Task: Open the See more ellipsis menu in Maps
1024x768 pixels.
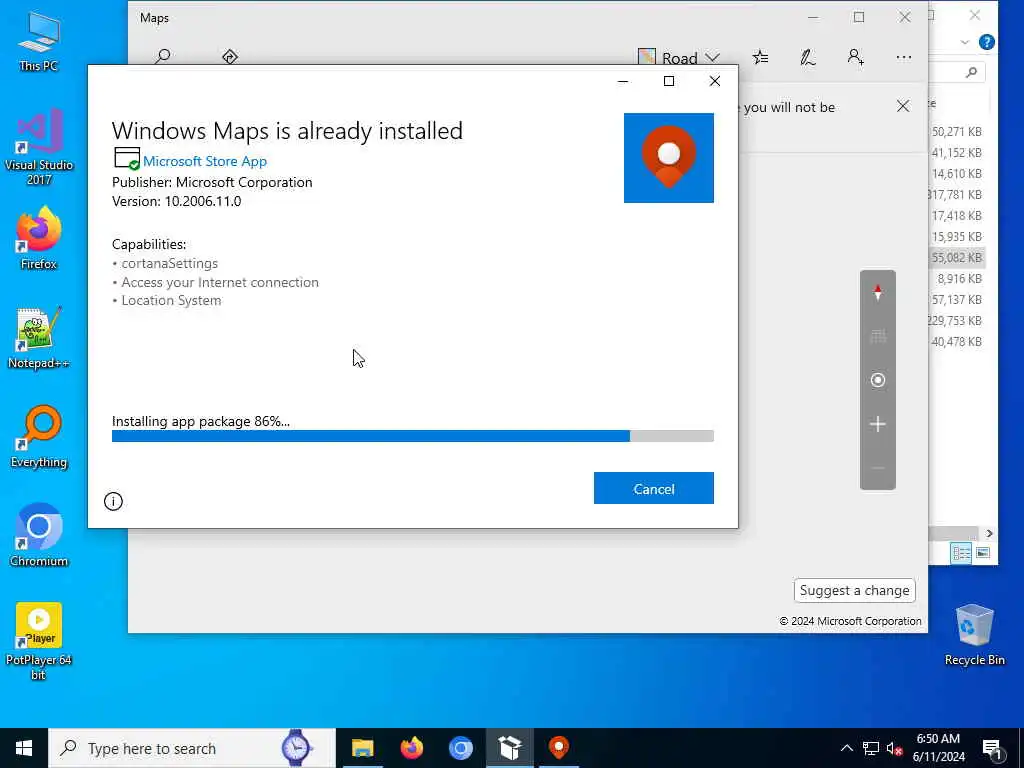Action: click(904, 57)
